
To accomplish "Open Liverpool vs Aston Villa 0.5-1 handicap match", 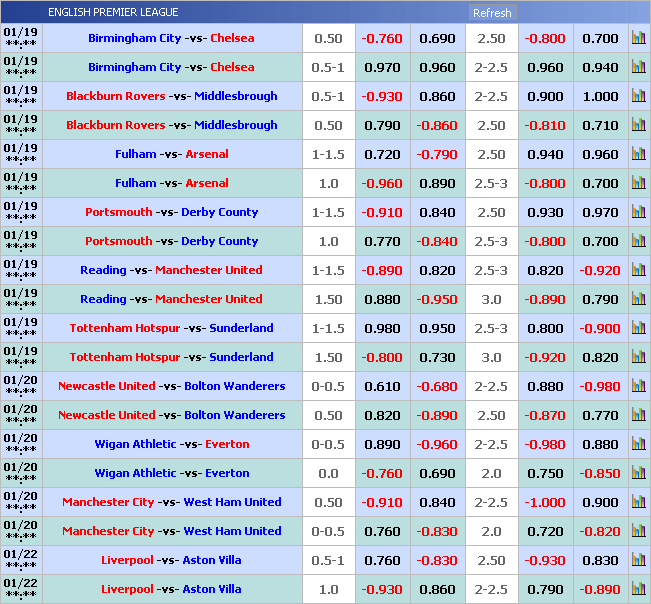I will 171,561.
